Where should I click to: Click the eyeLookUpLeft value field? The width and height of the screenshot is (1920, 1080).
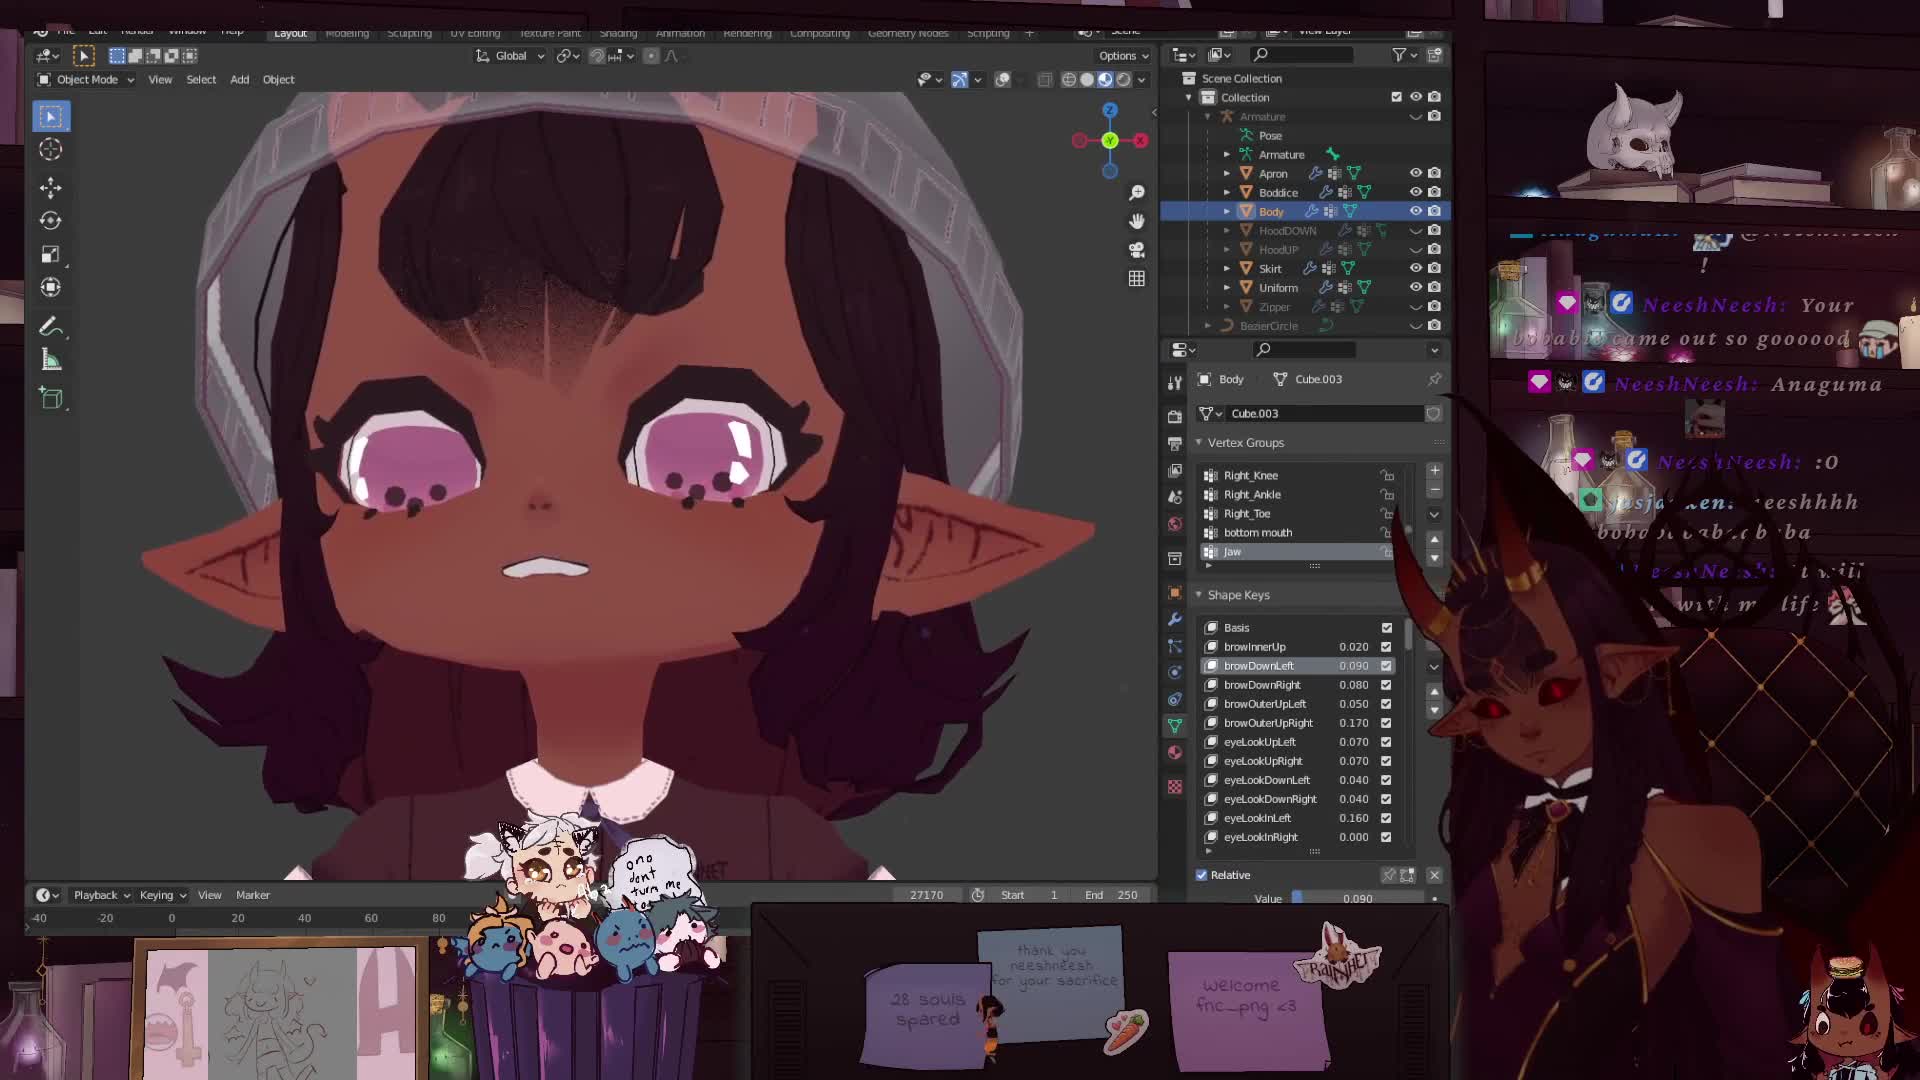[x=1353, y=742]
